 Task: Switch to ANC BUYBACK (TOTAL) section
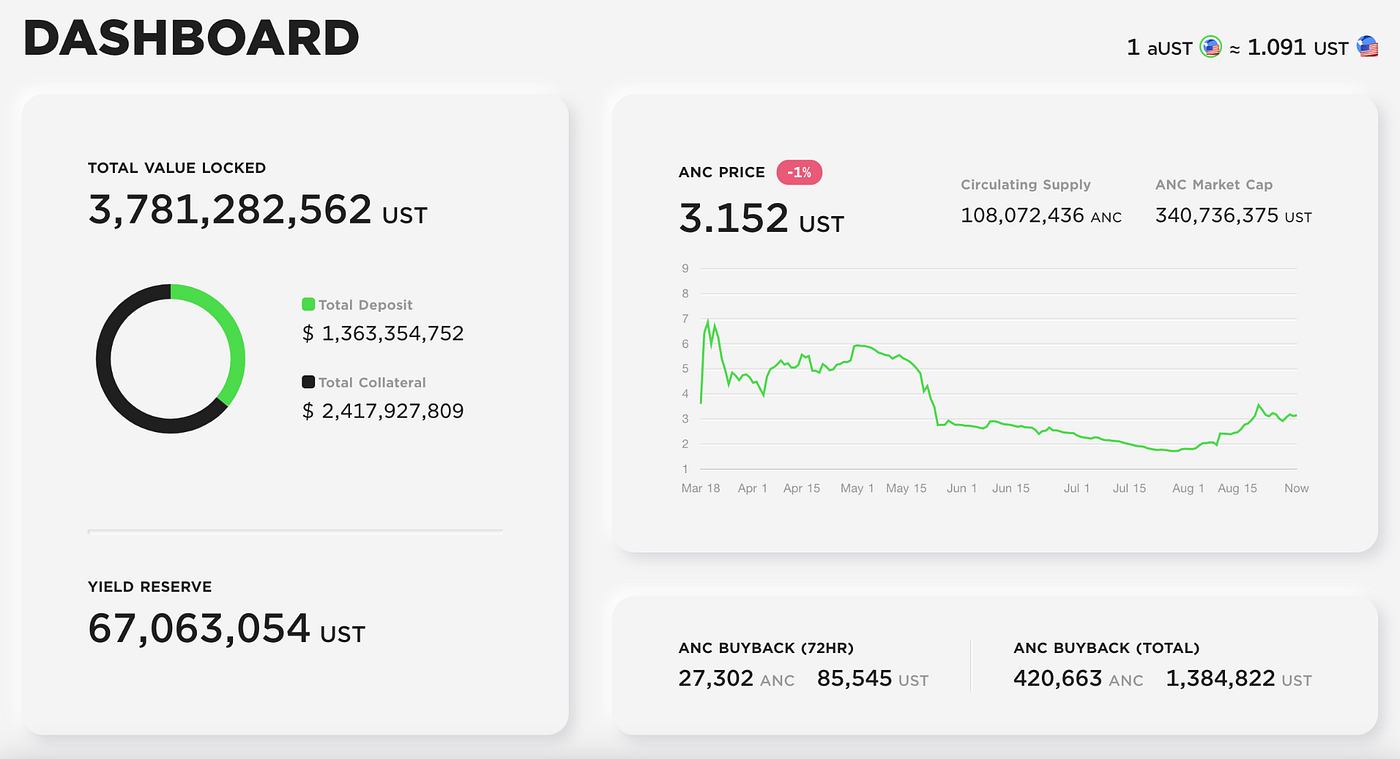coord(1106,648)
